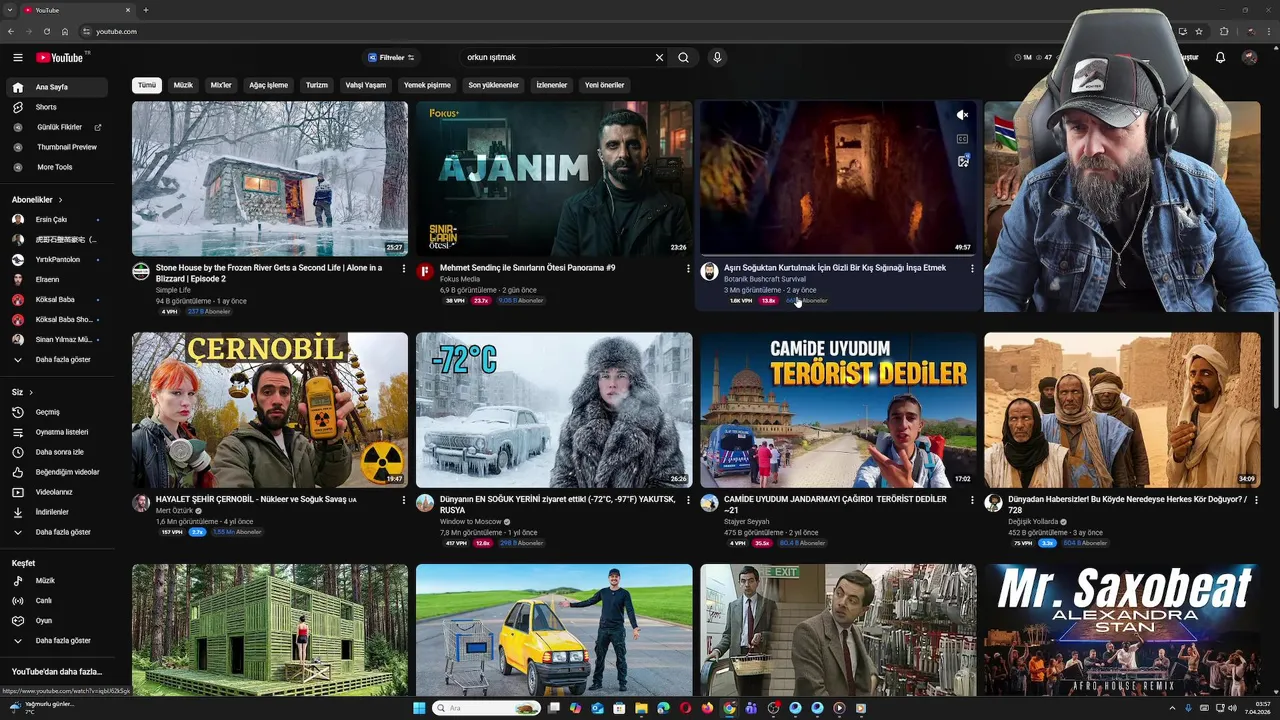Open Günlük Fikirler sidebar link
The height and width of the screenshot is (720, 1280).
click(55, 127)
